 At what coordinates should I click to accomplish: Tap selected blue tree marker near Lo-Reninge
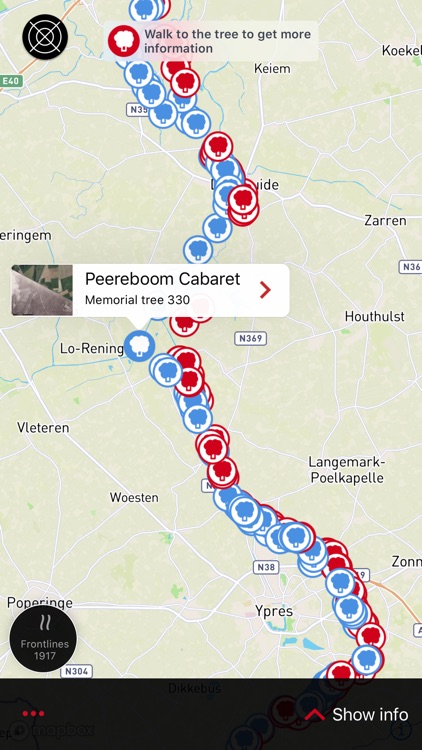[140, 346]
